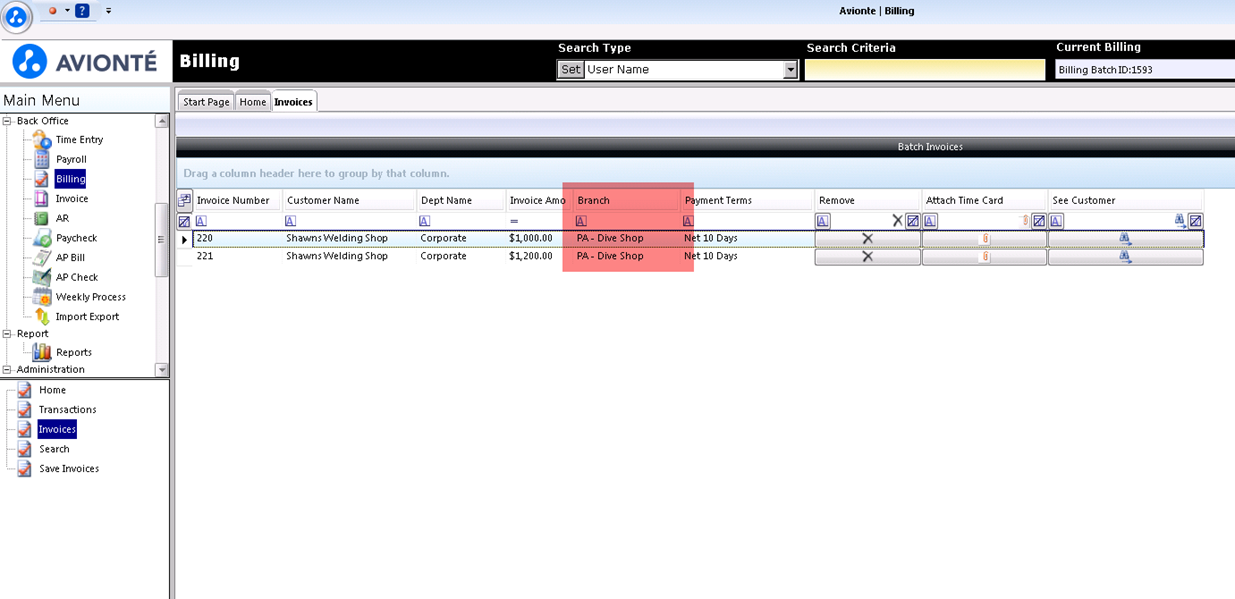Screen dimensions: 1235x599
Task: Click the blue help question mark icon
Action: (82, 11)
